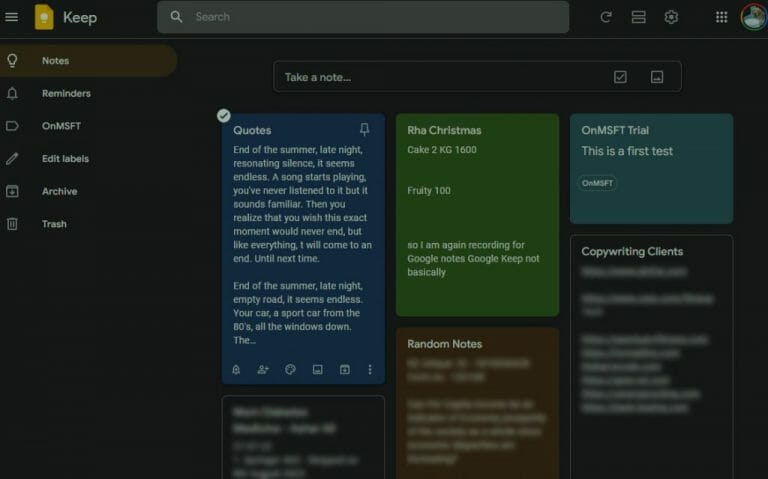Pin the Quotes note
768x479 pixels.
[364, 129]
